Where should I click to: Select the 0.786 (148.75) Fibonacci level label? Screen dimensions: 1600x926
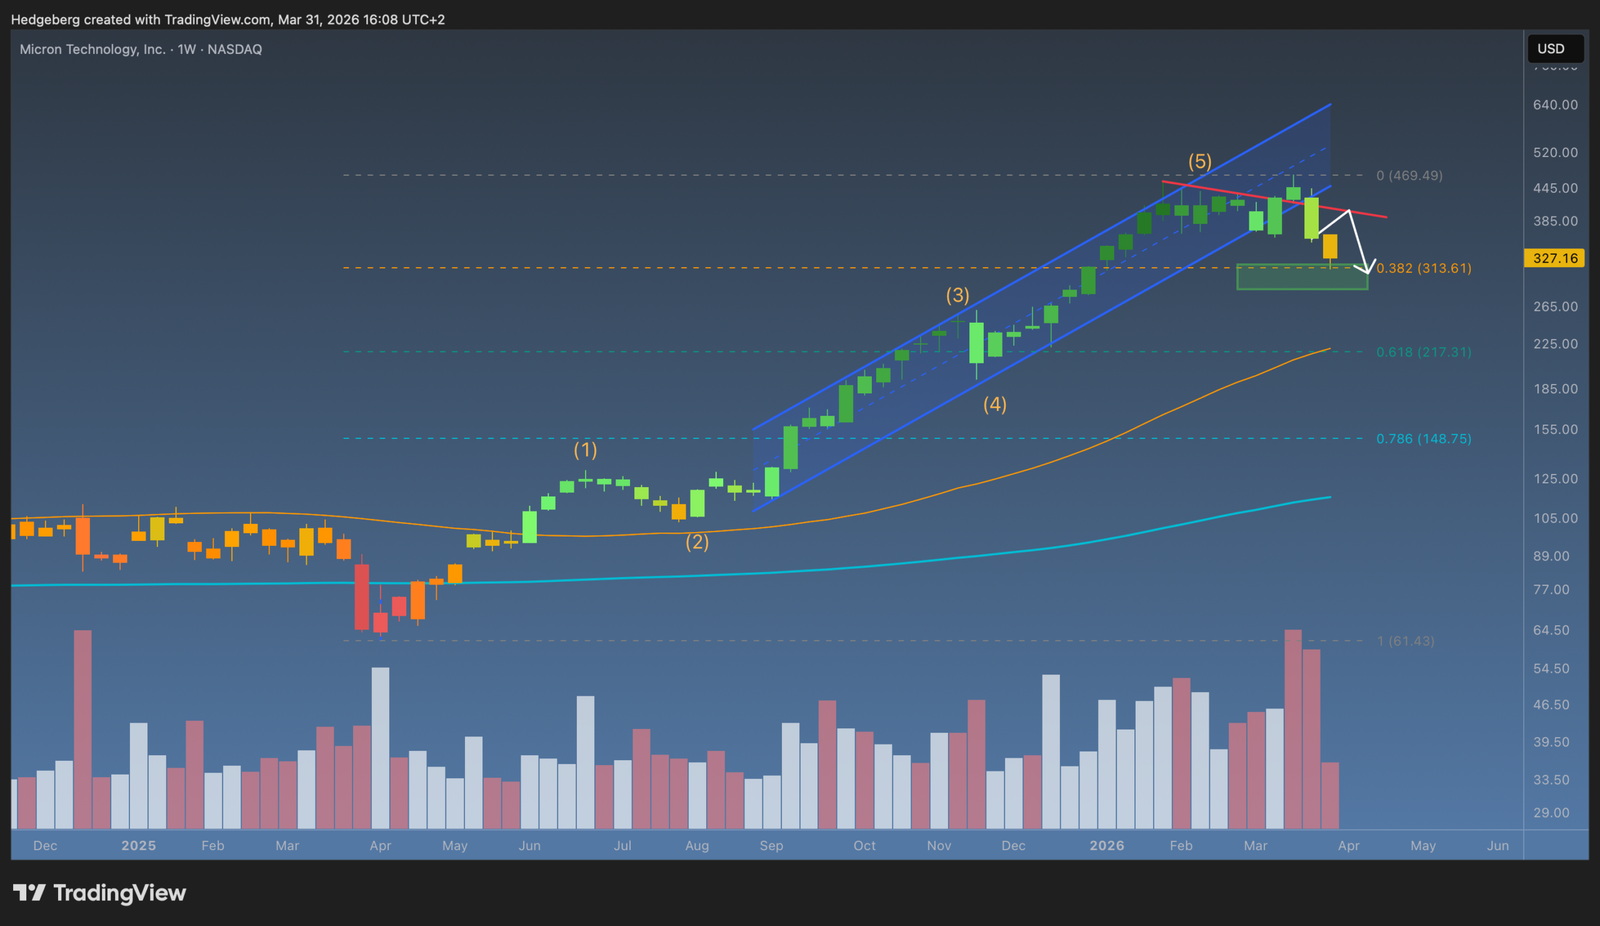[1423, 438]
